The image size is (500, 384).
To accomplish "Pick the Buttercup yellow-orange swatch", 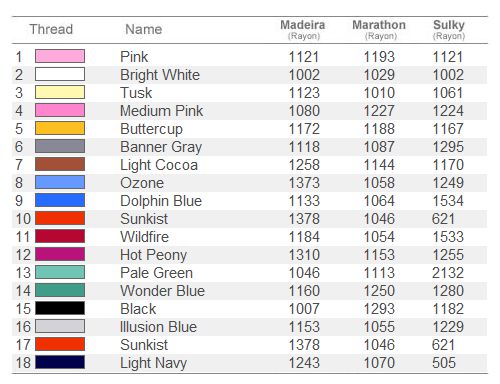I will point(60,128).
